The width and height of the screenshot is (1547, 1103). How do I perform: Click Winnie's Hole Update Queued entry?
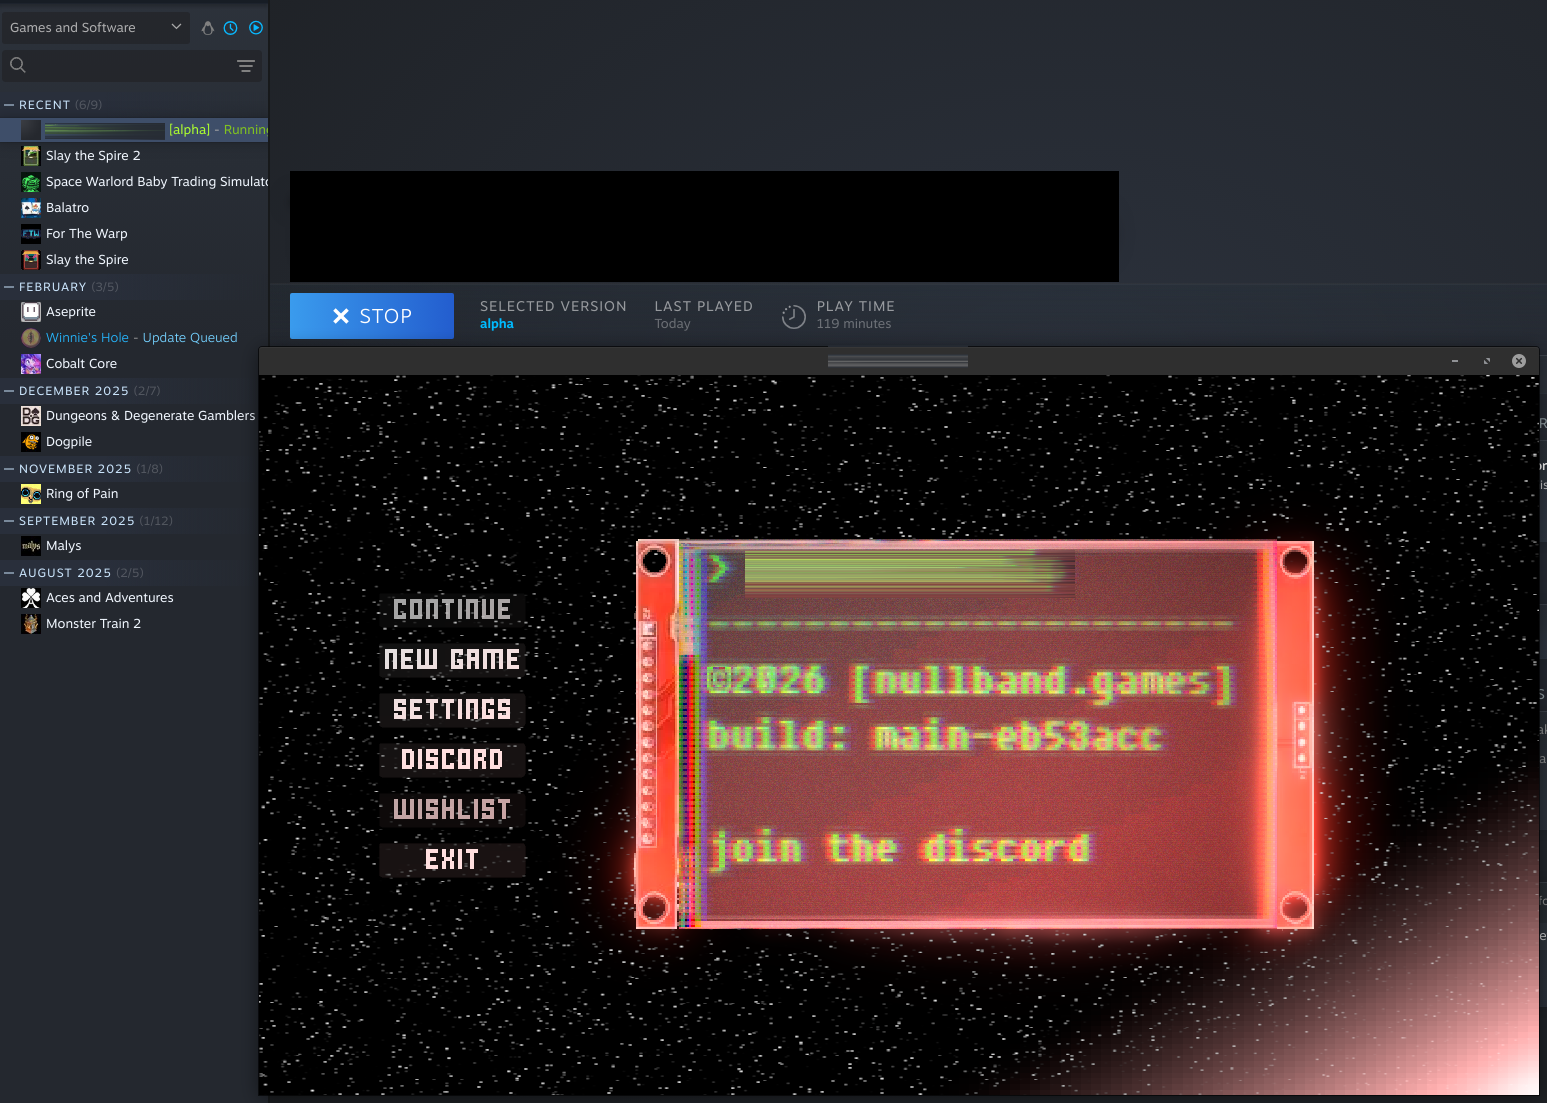(x=141, y=337)
